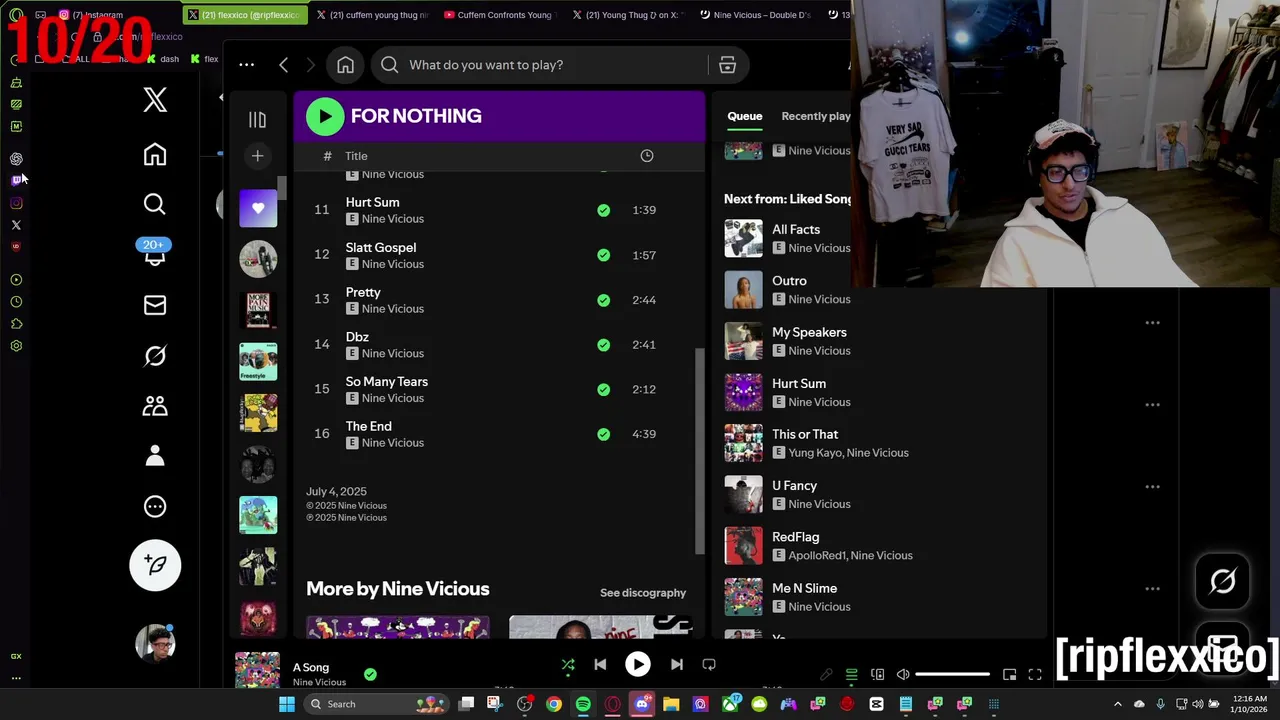1280x720 pixels.
Task: Toggle saved checkmark for Hurt Sum track row
Action: tap(603, 210)
